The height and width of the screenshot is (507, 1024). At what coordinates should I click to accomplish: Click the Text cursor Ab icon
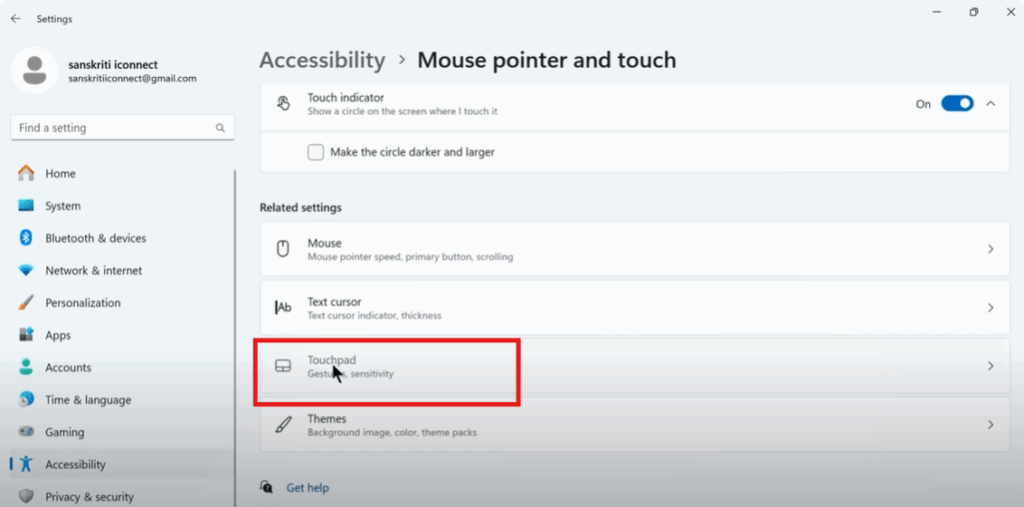tap(283, 308)
